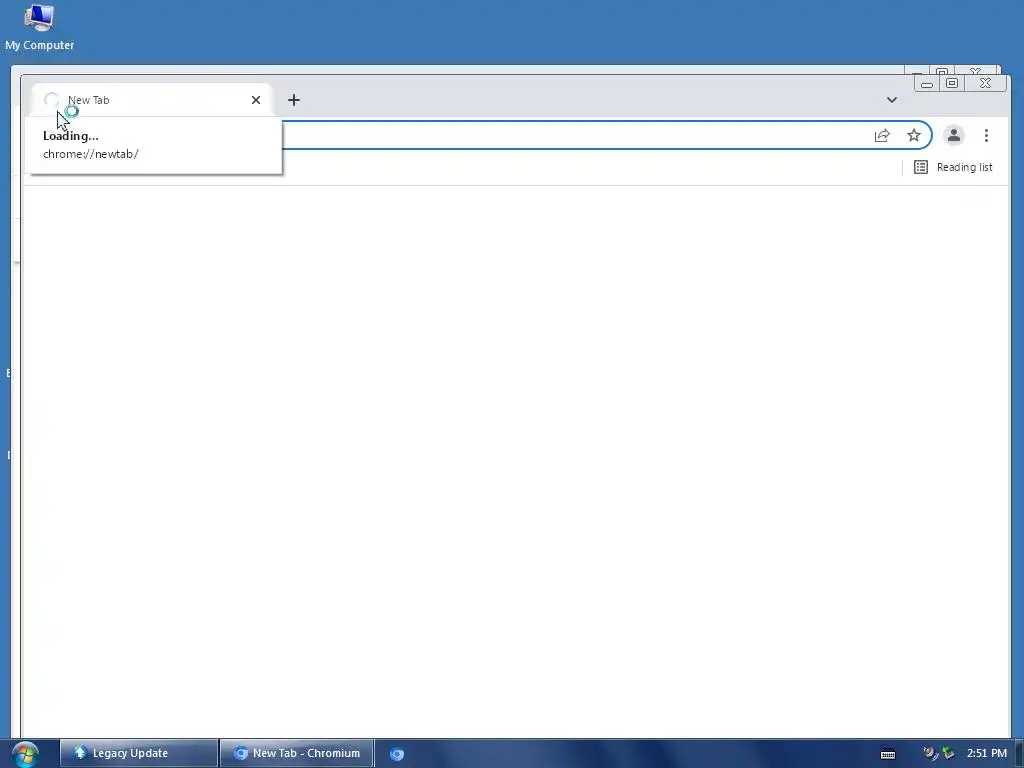Switch to Legacy Update taskbar item
Viewport: 1024px width, 768px height.
[x=138, y=753]
